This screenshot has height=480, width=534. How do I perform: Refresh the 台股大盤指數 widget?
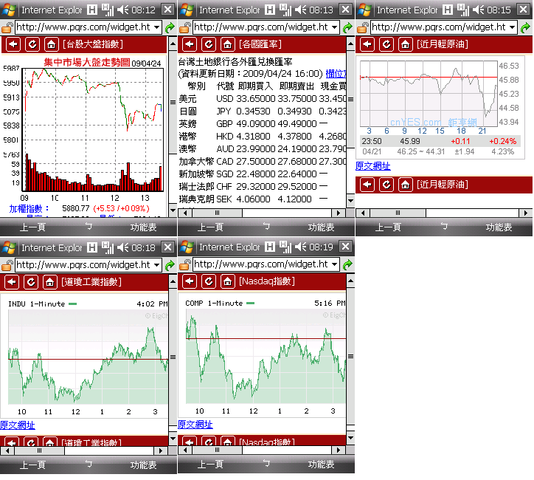[x=32, y=44]
